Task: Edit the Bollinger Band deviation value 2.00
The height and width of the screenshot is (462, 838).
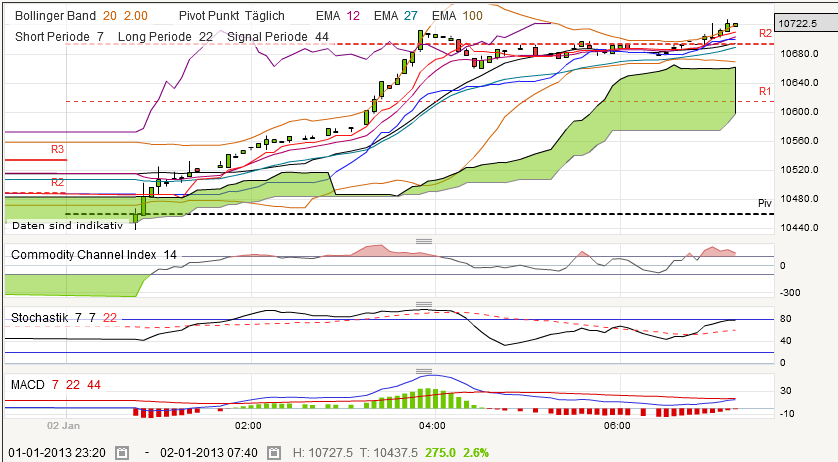Action: 137,16
